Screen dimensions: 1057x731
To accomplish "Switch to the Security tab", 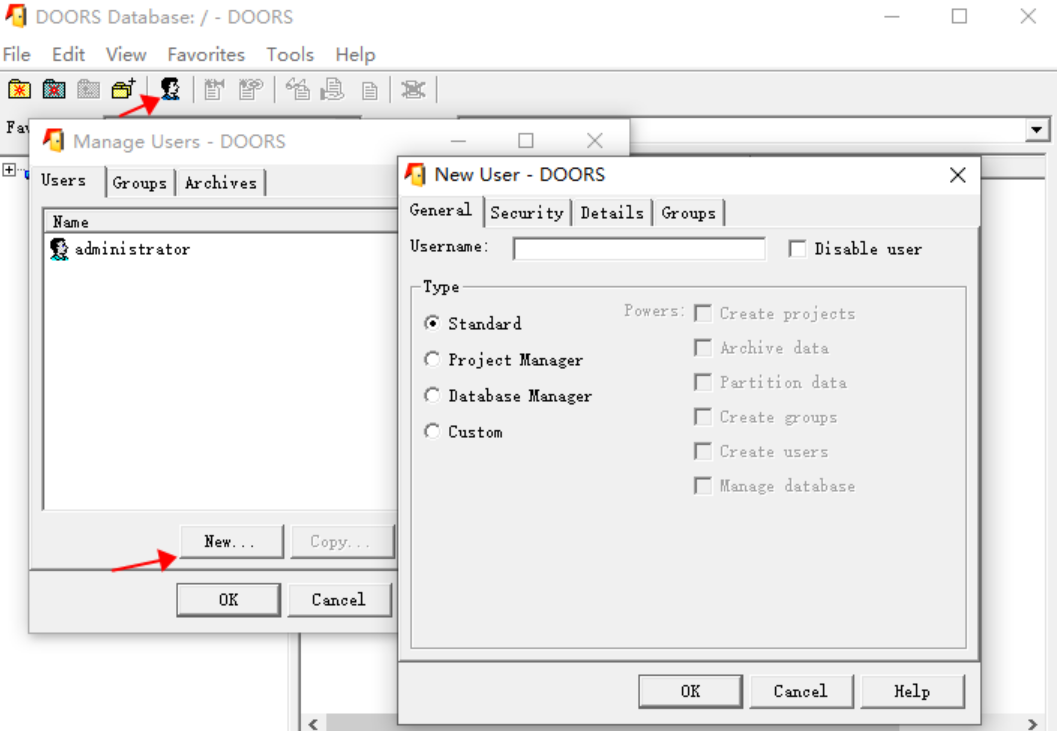I will [x=527, y=212].
